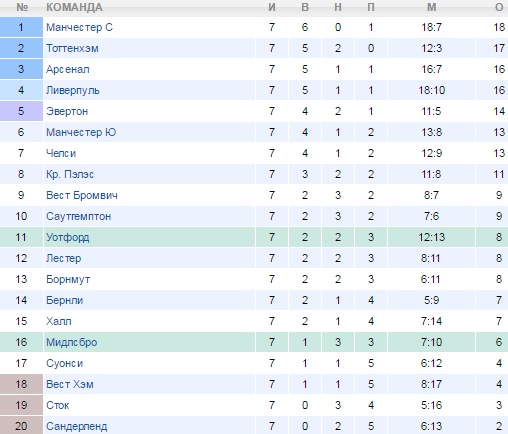Click the № column header
The width and height of the screenshot is (508, 434).
click(22, 7)
